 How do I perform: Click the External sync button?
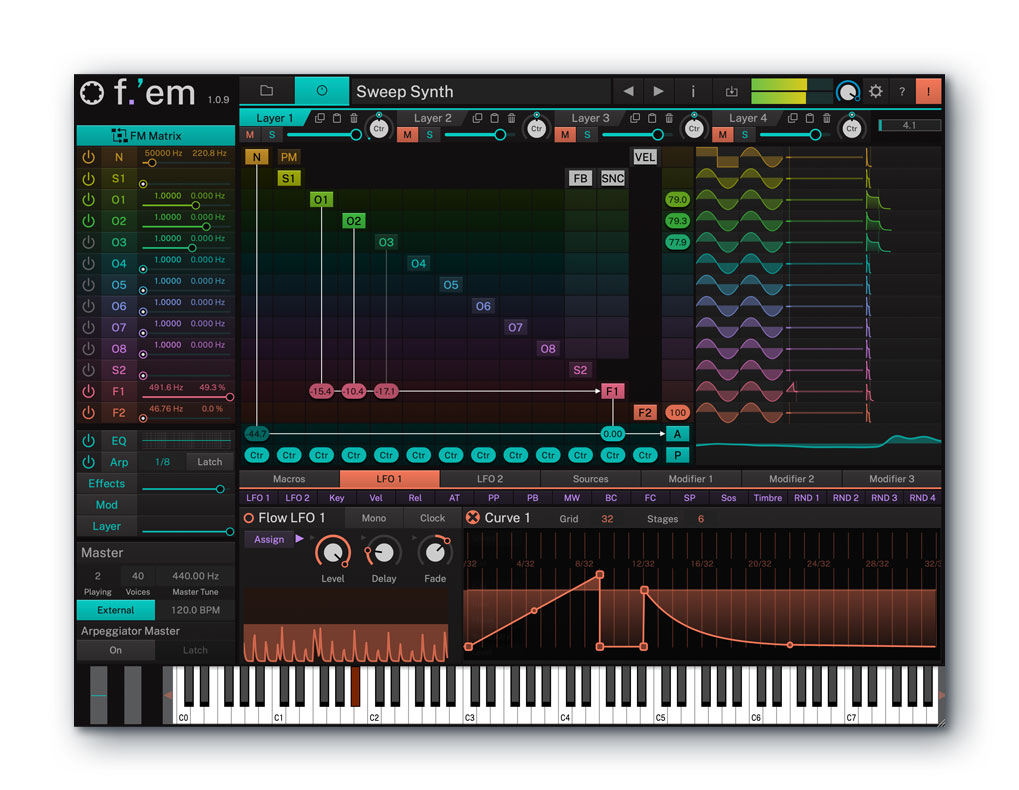116,610
